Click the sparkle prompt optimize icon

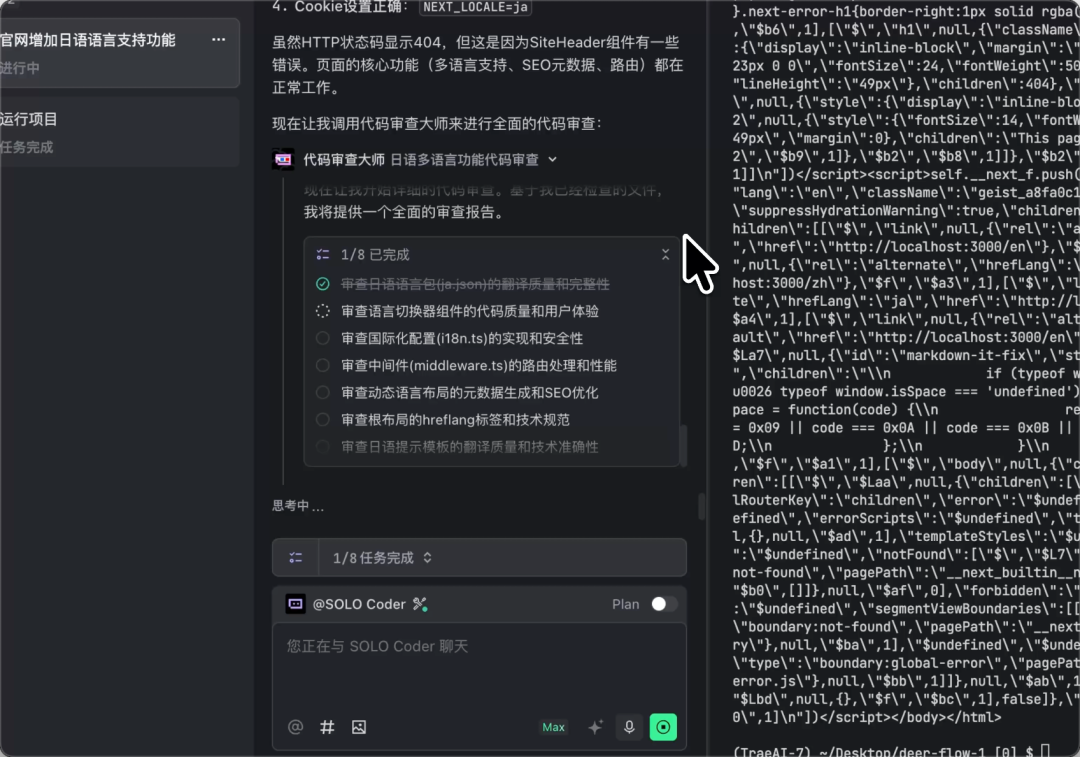coord(595,727)
